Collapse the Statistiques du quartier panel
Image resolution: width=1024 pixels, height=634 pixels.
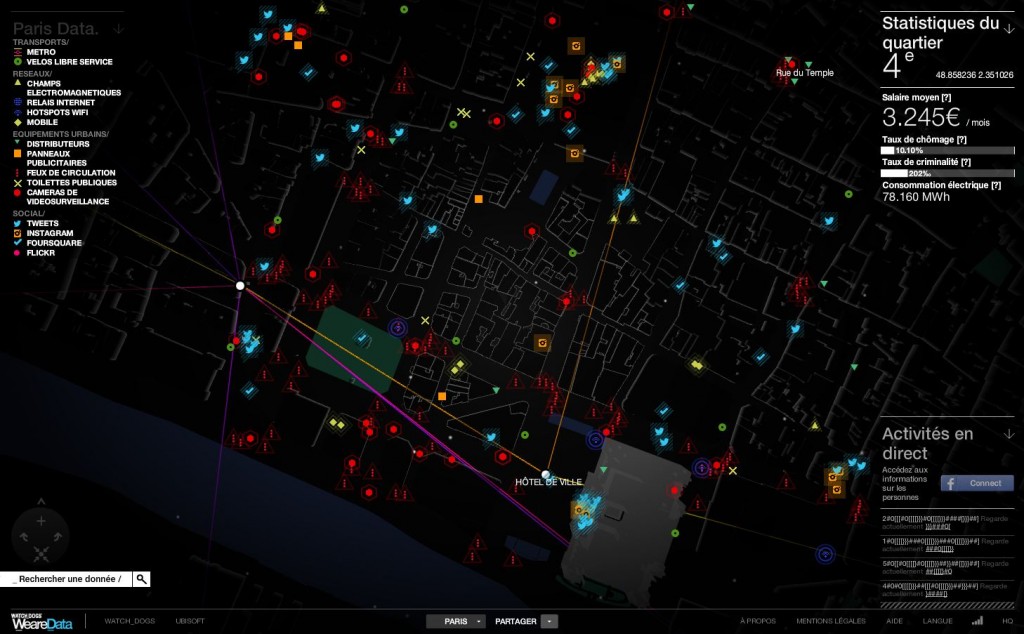tap(1009, 29)
